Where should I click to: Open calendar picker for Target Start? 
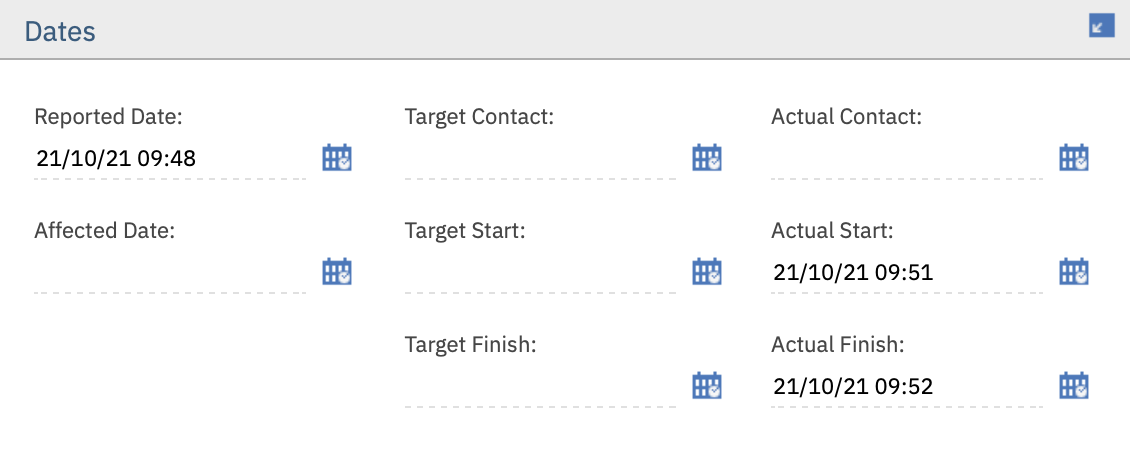(707, 272)
